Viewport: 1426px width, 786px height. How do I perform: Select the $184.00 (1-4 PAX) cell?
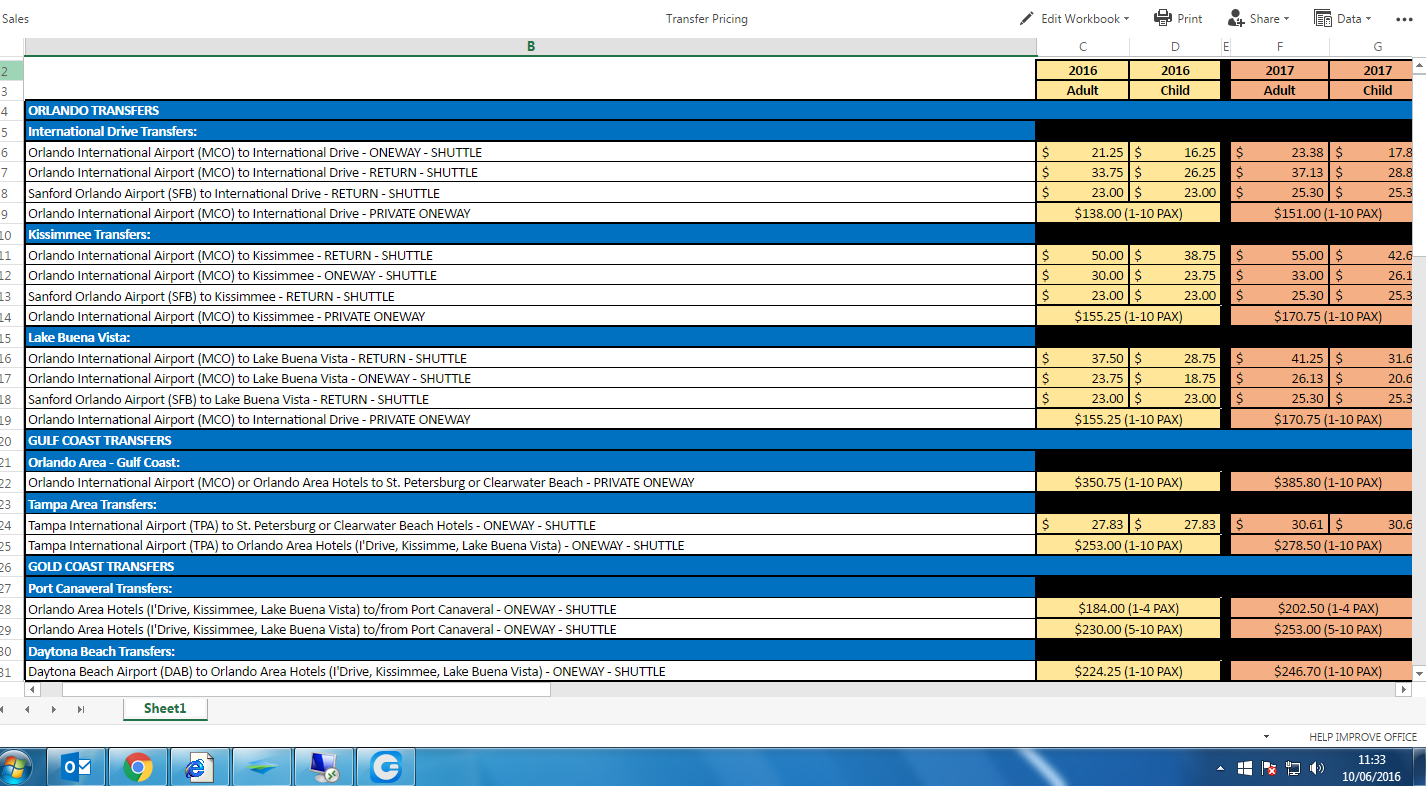[1129, 609]
